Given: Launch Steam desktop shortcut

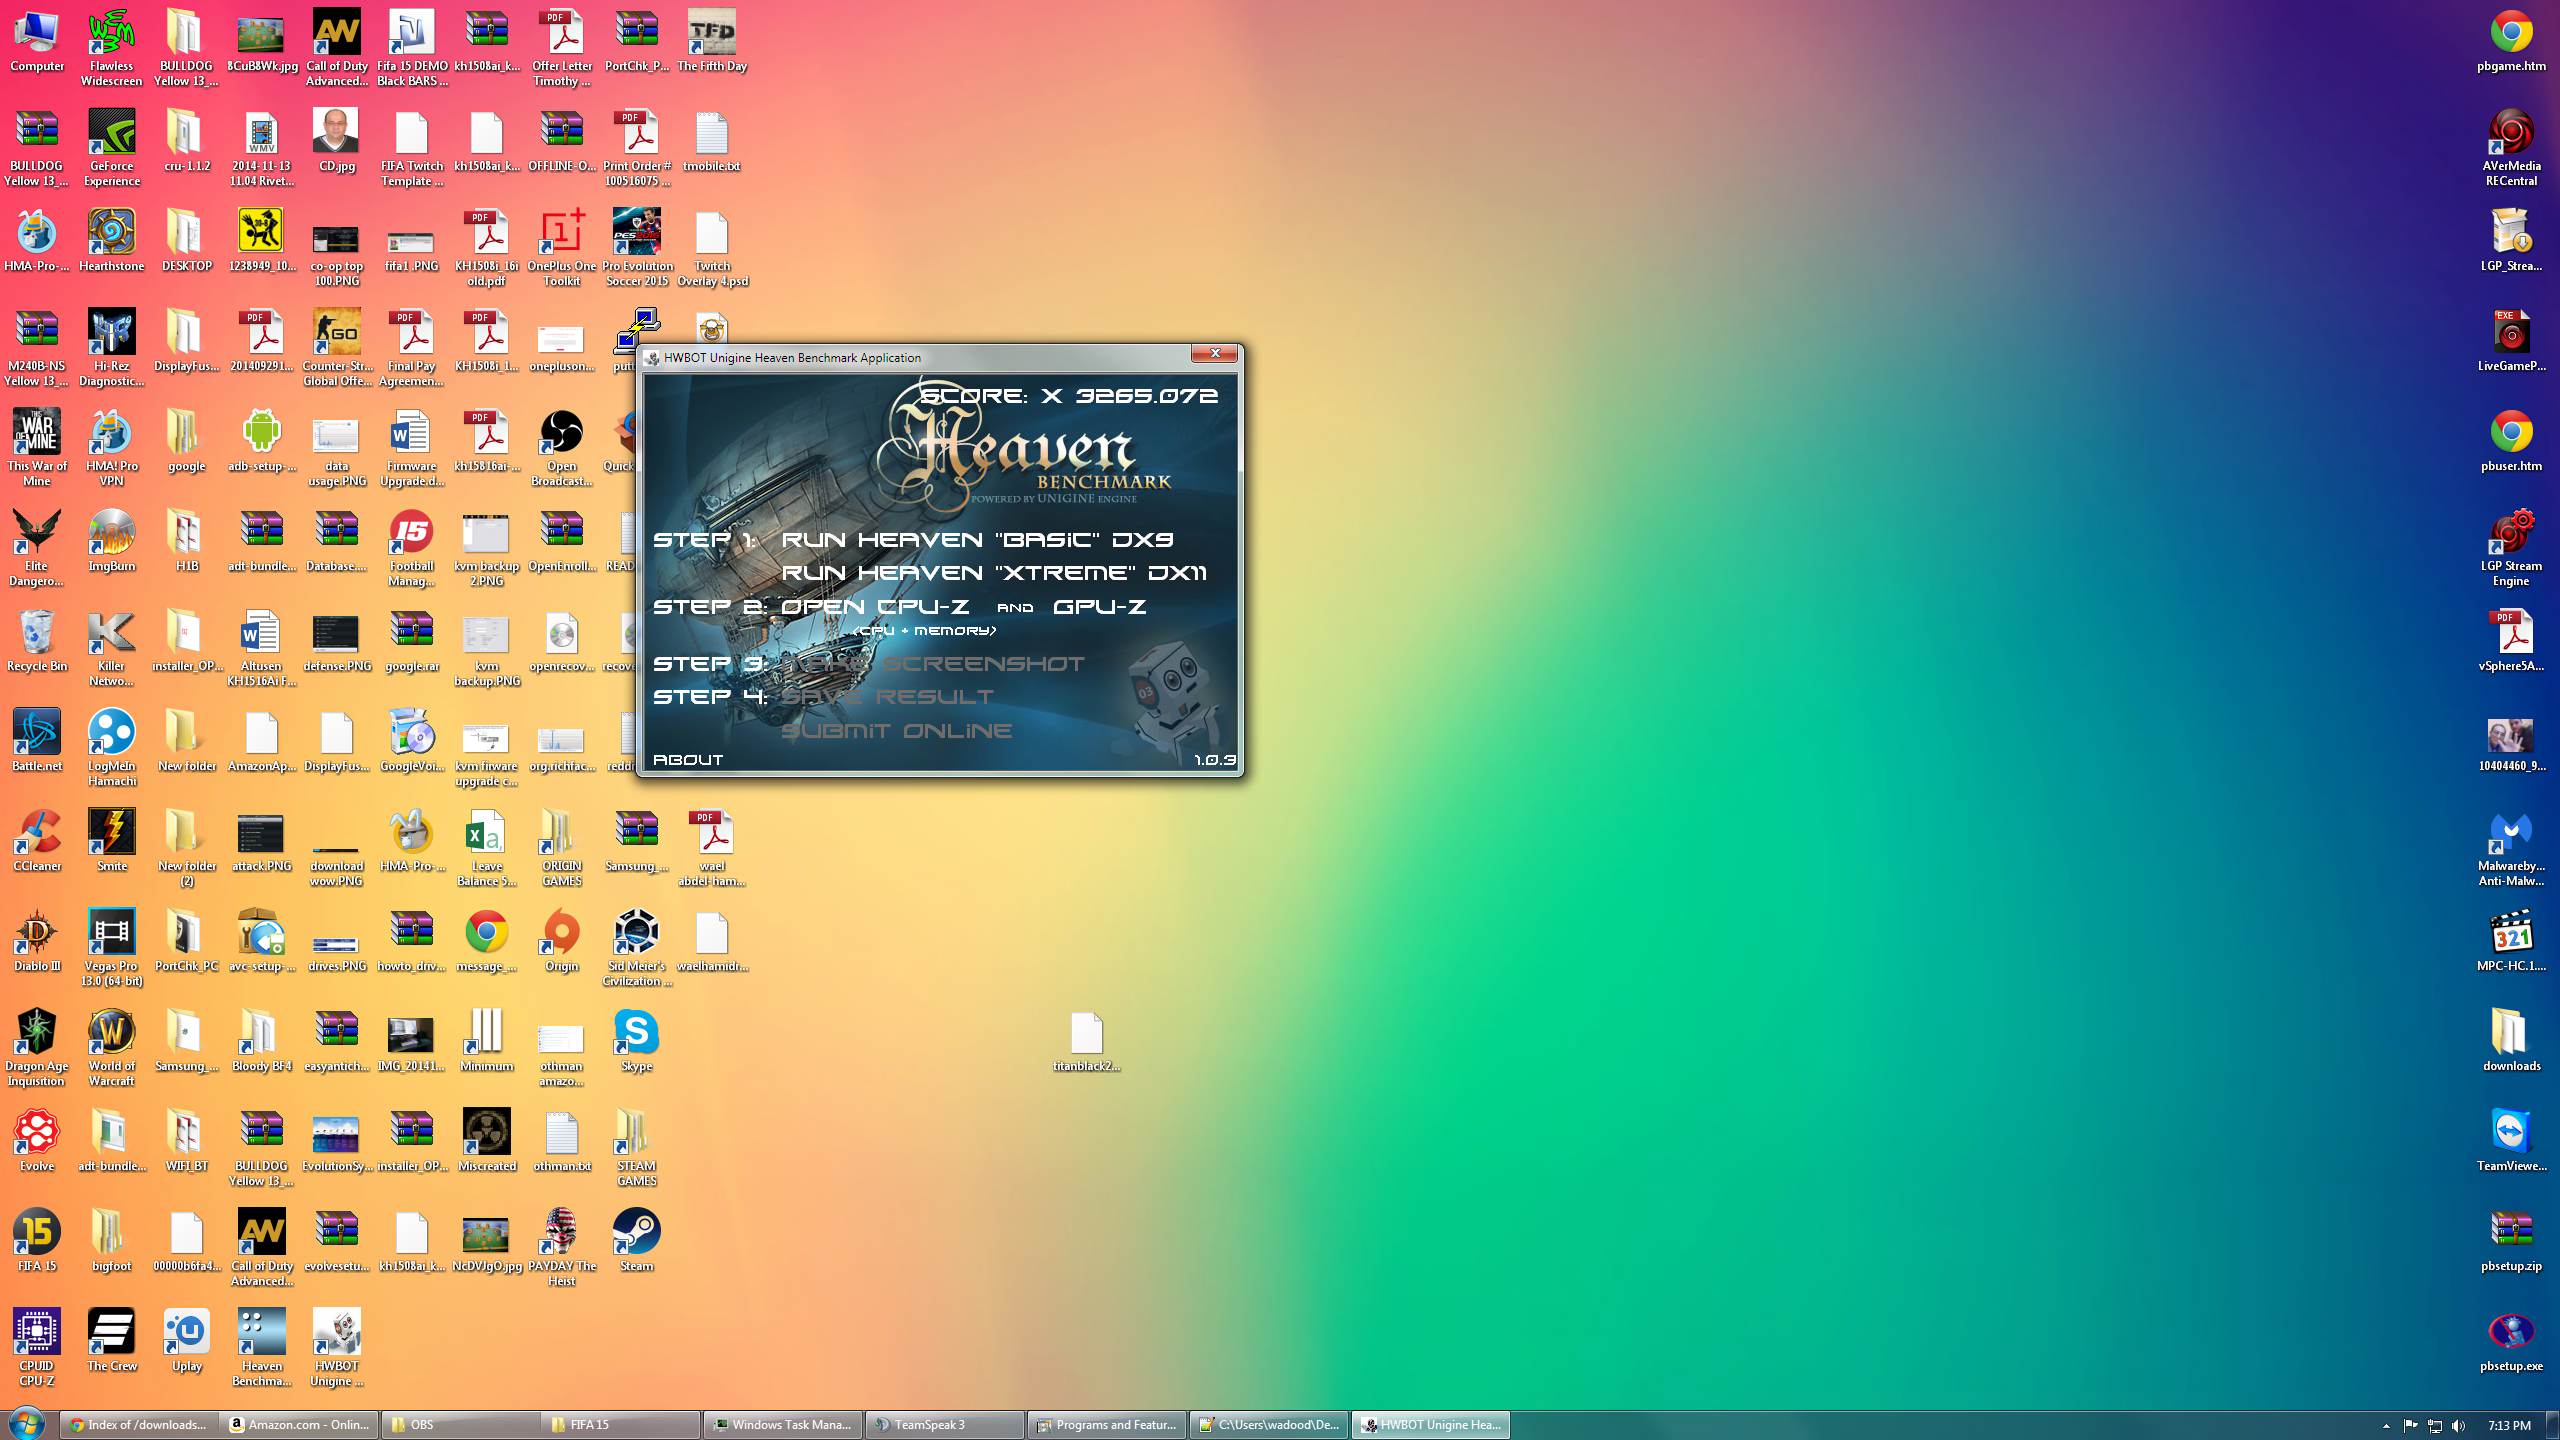Looking at the screenshot, I should click(x=637, y=1241).
